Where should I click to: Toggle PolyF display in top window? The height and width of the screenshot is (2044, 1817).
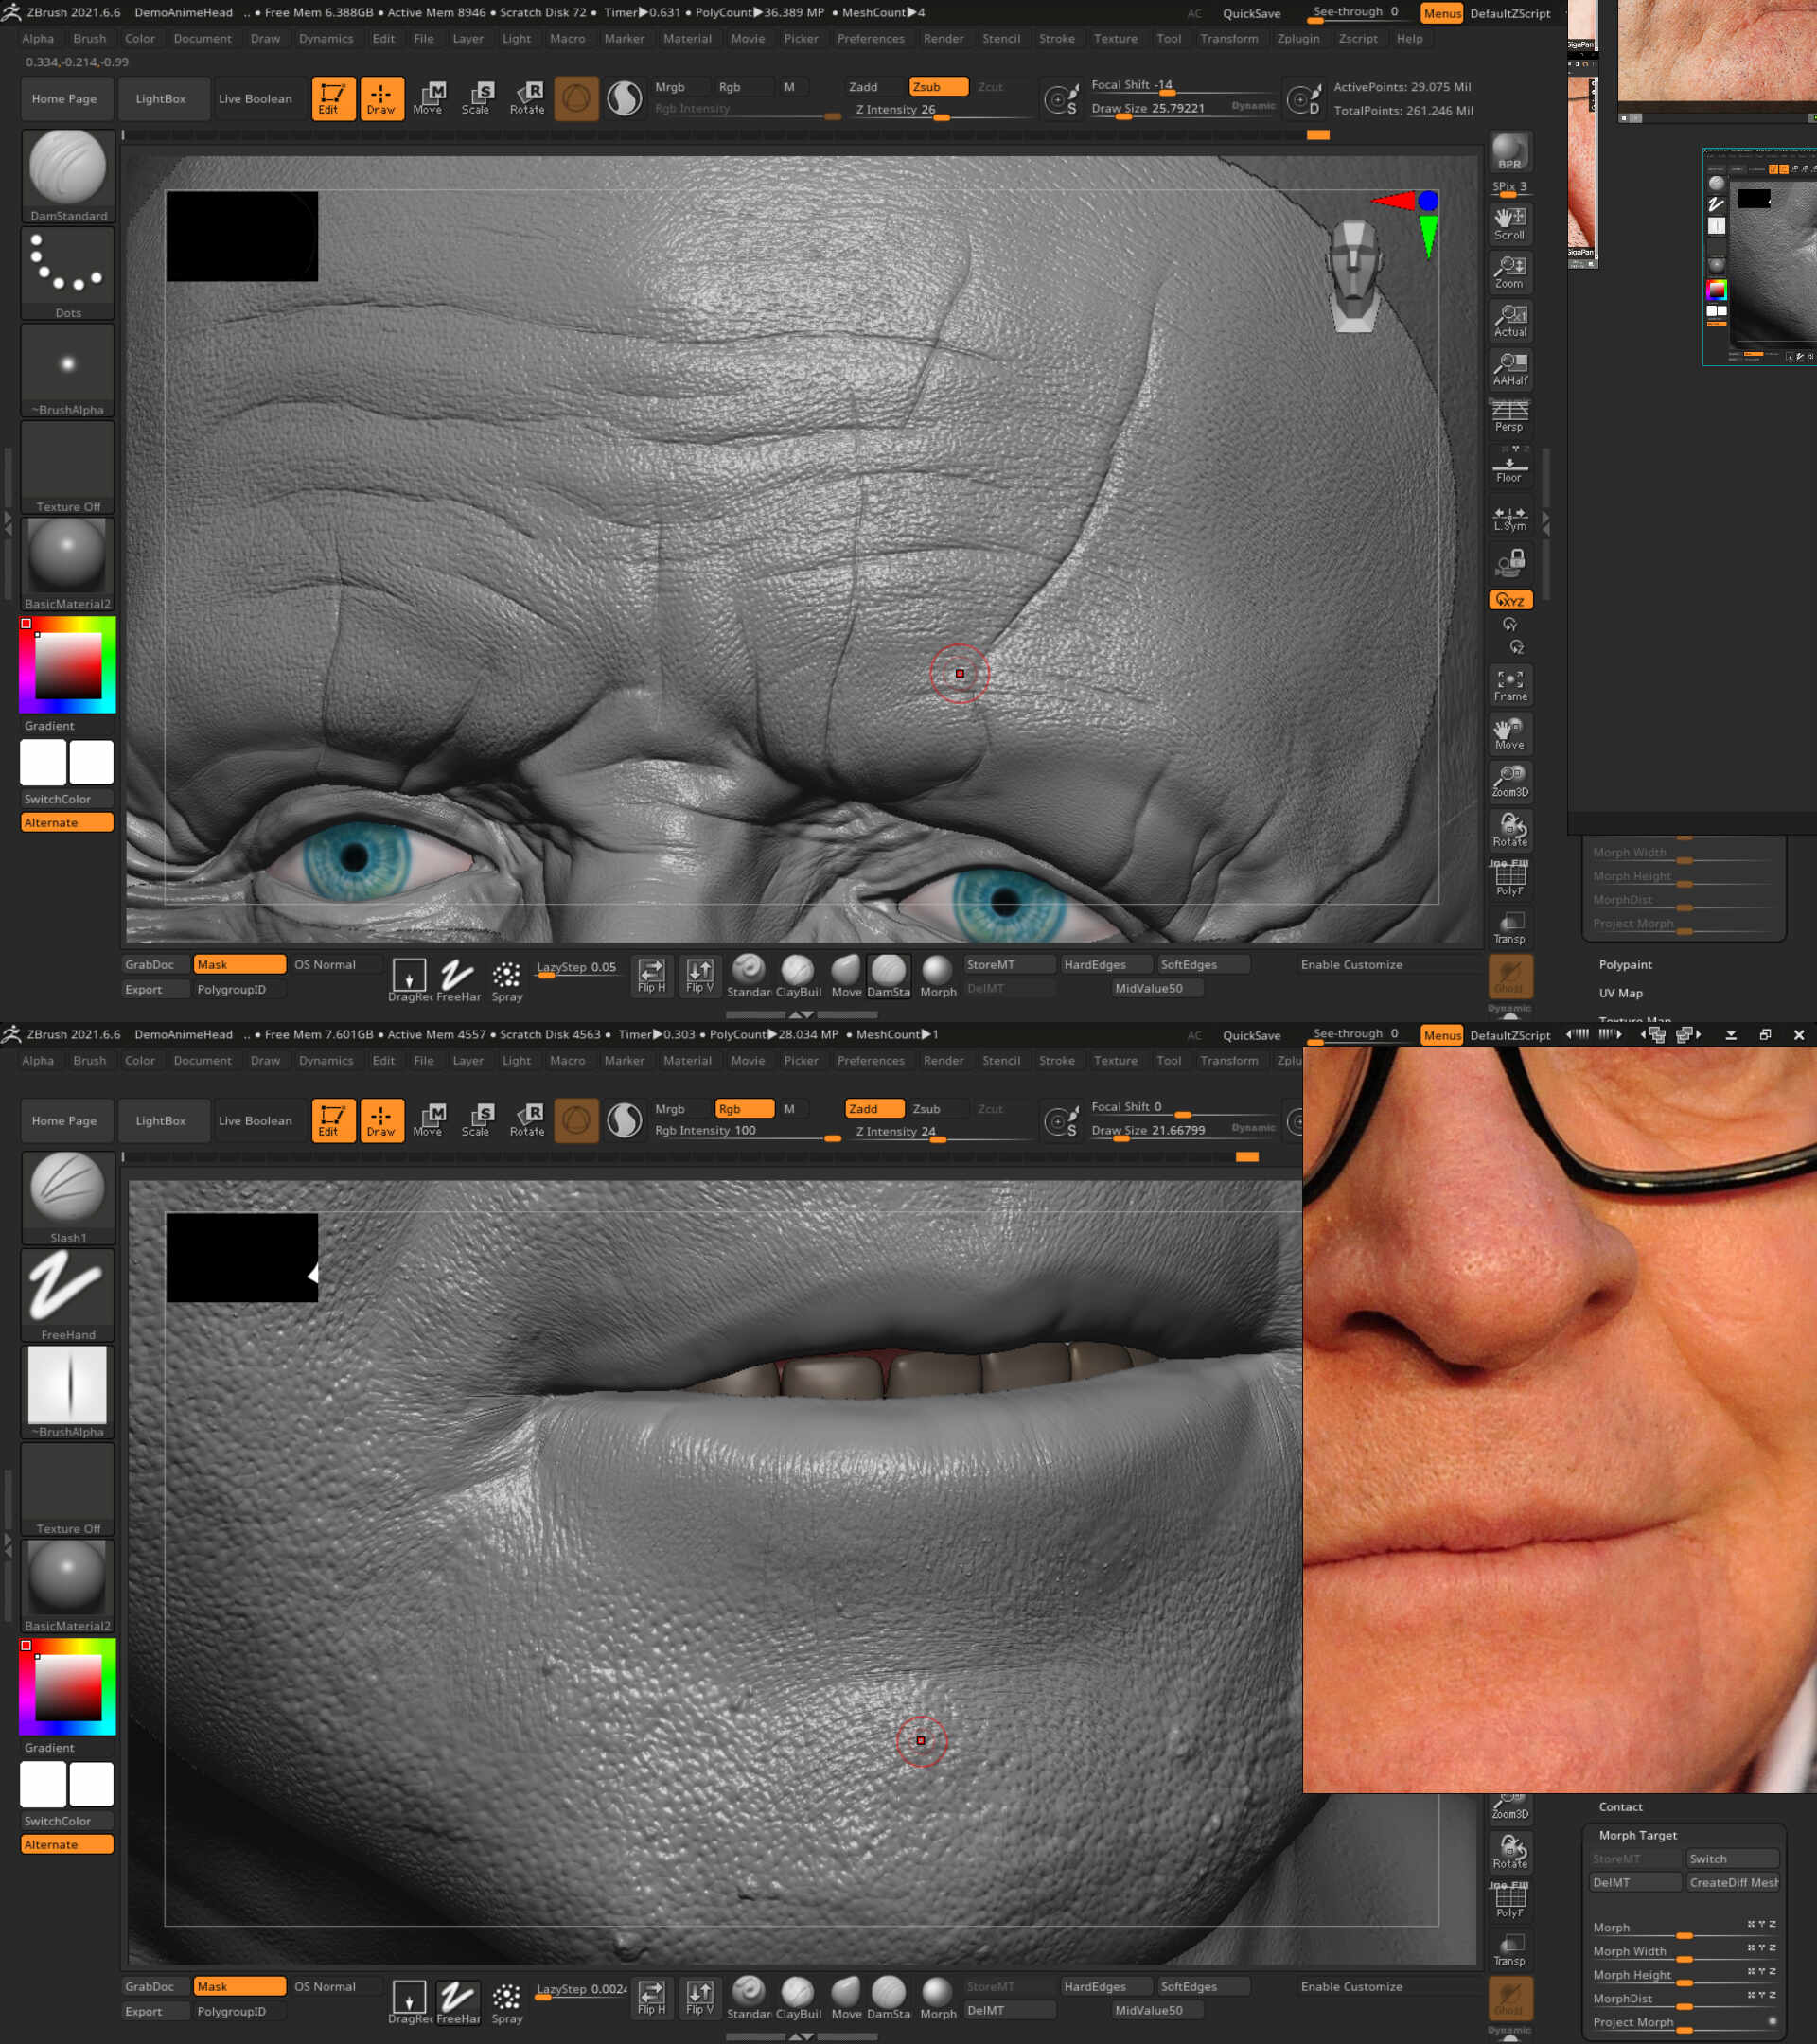click(x=1510, y=879)
